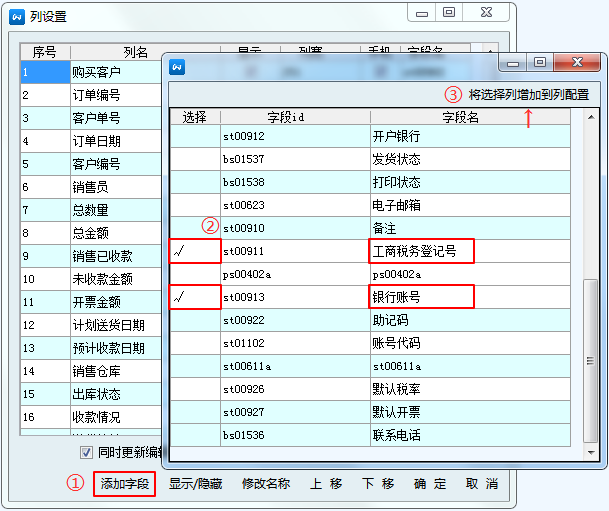Tick the 选择 cell for the 备注 row
This screenshot has width=609, height=511.
pyautogui.click(x=194, y=228)
